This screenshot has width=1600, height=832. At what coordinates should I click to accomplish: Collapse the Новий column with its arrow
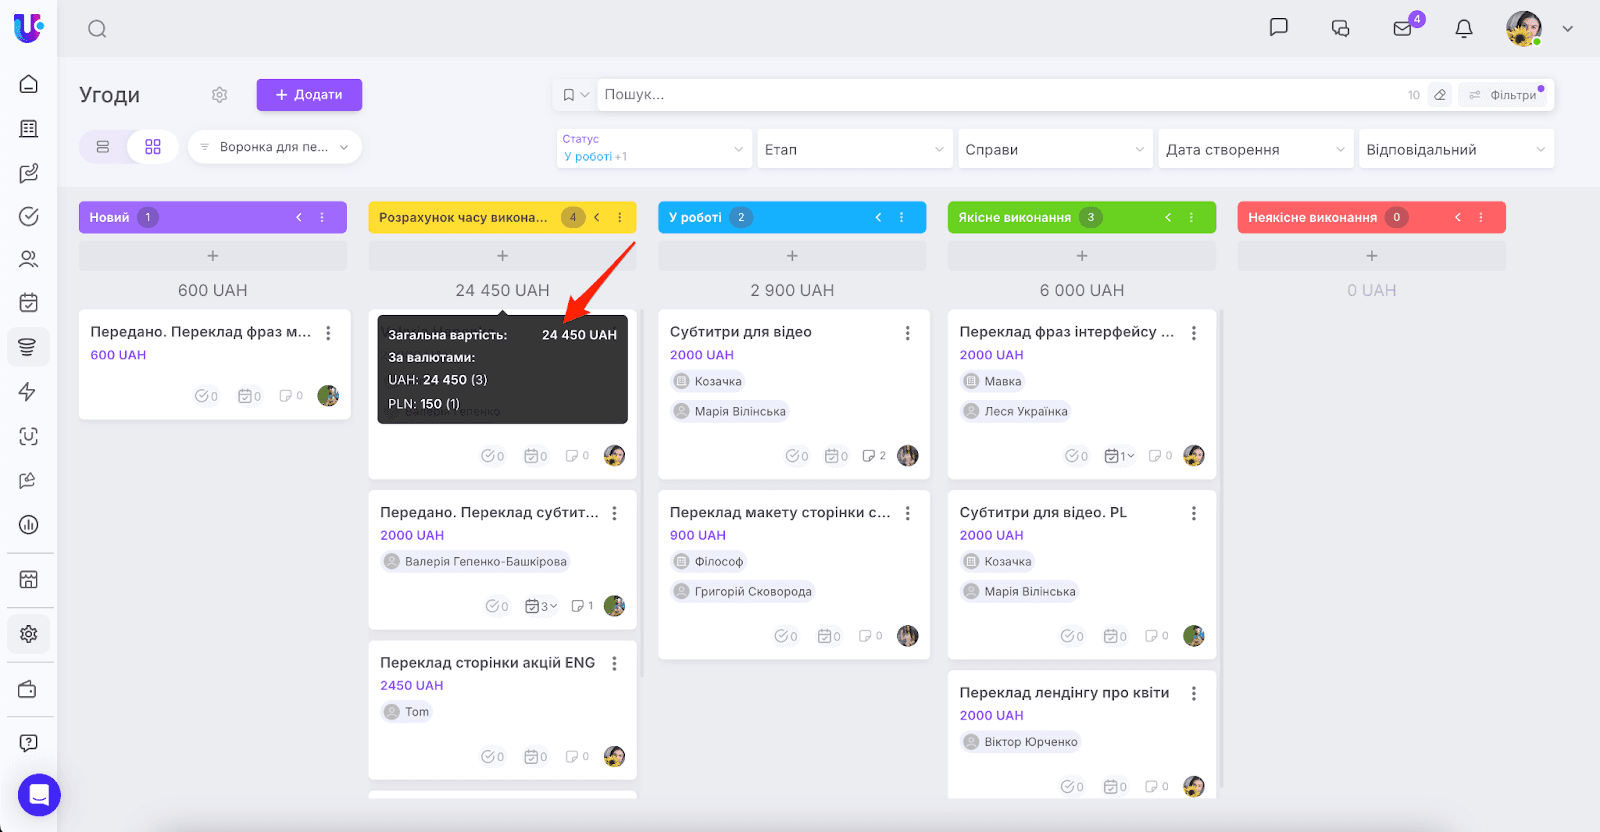[298, 217]
